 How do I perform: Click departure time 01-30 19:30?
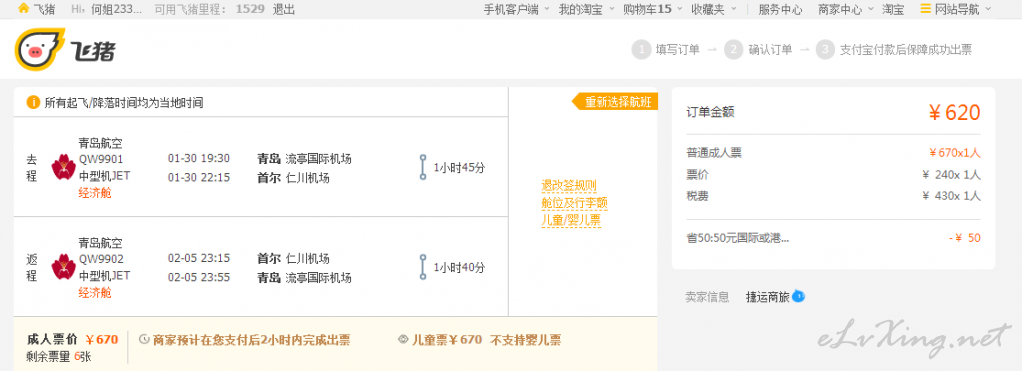point(199,158)
